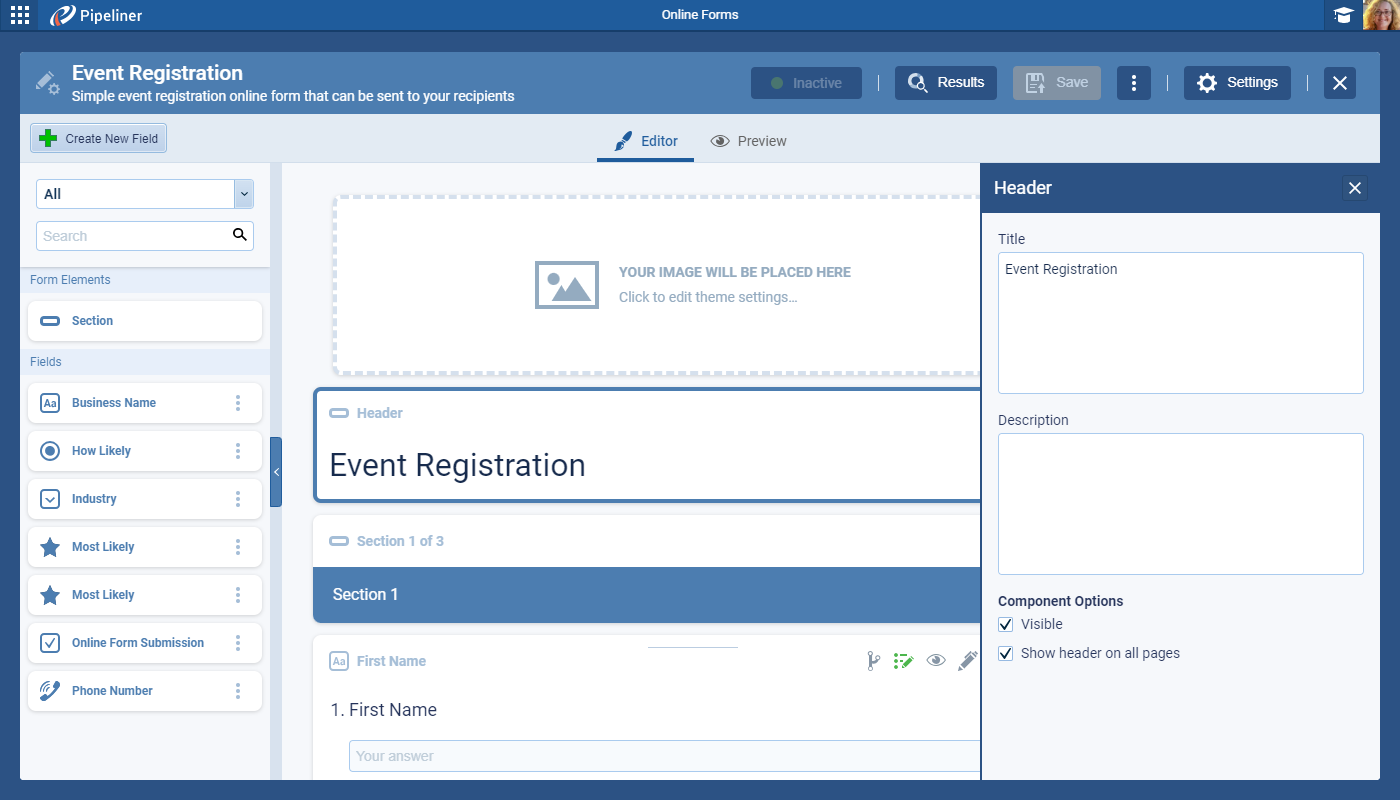1400x800 pixels.
Task: Click the pencil edit icon on First Name
Action: (x=966, y=661)
